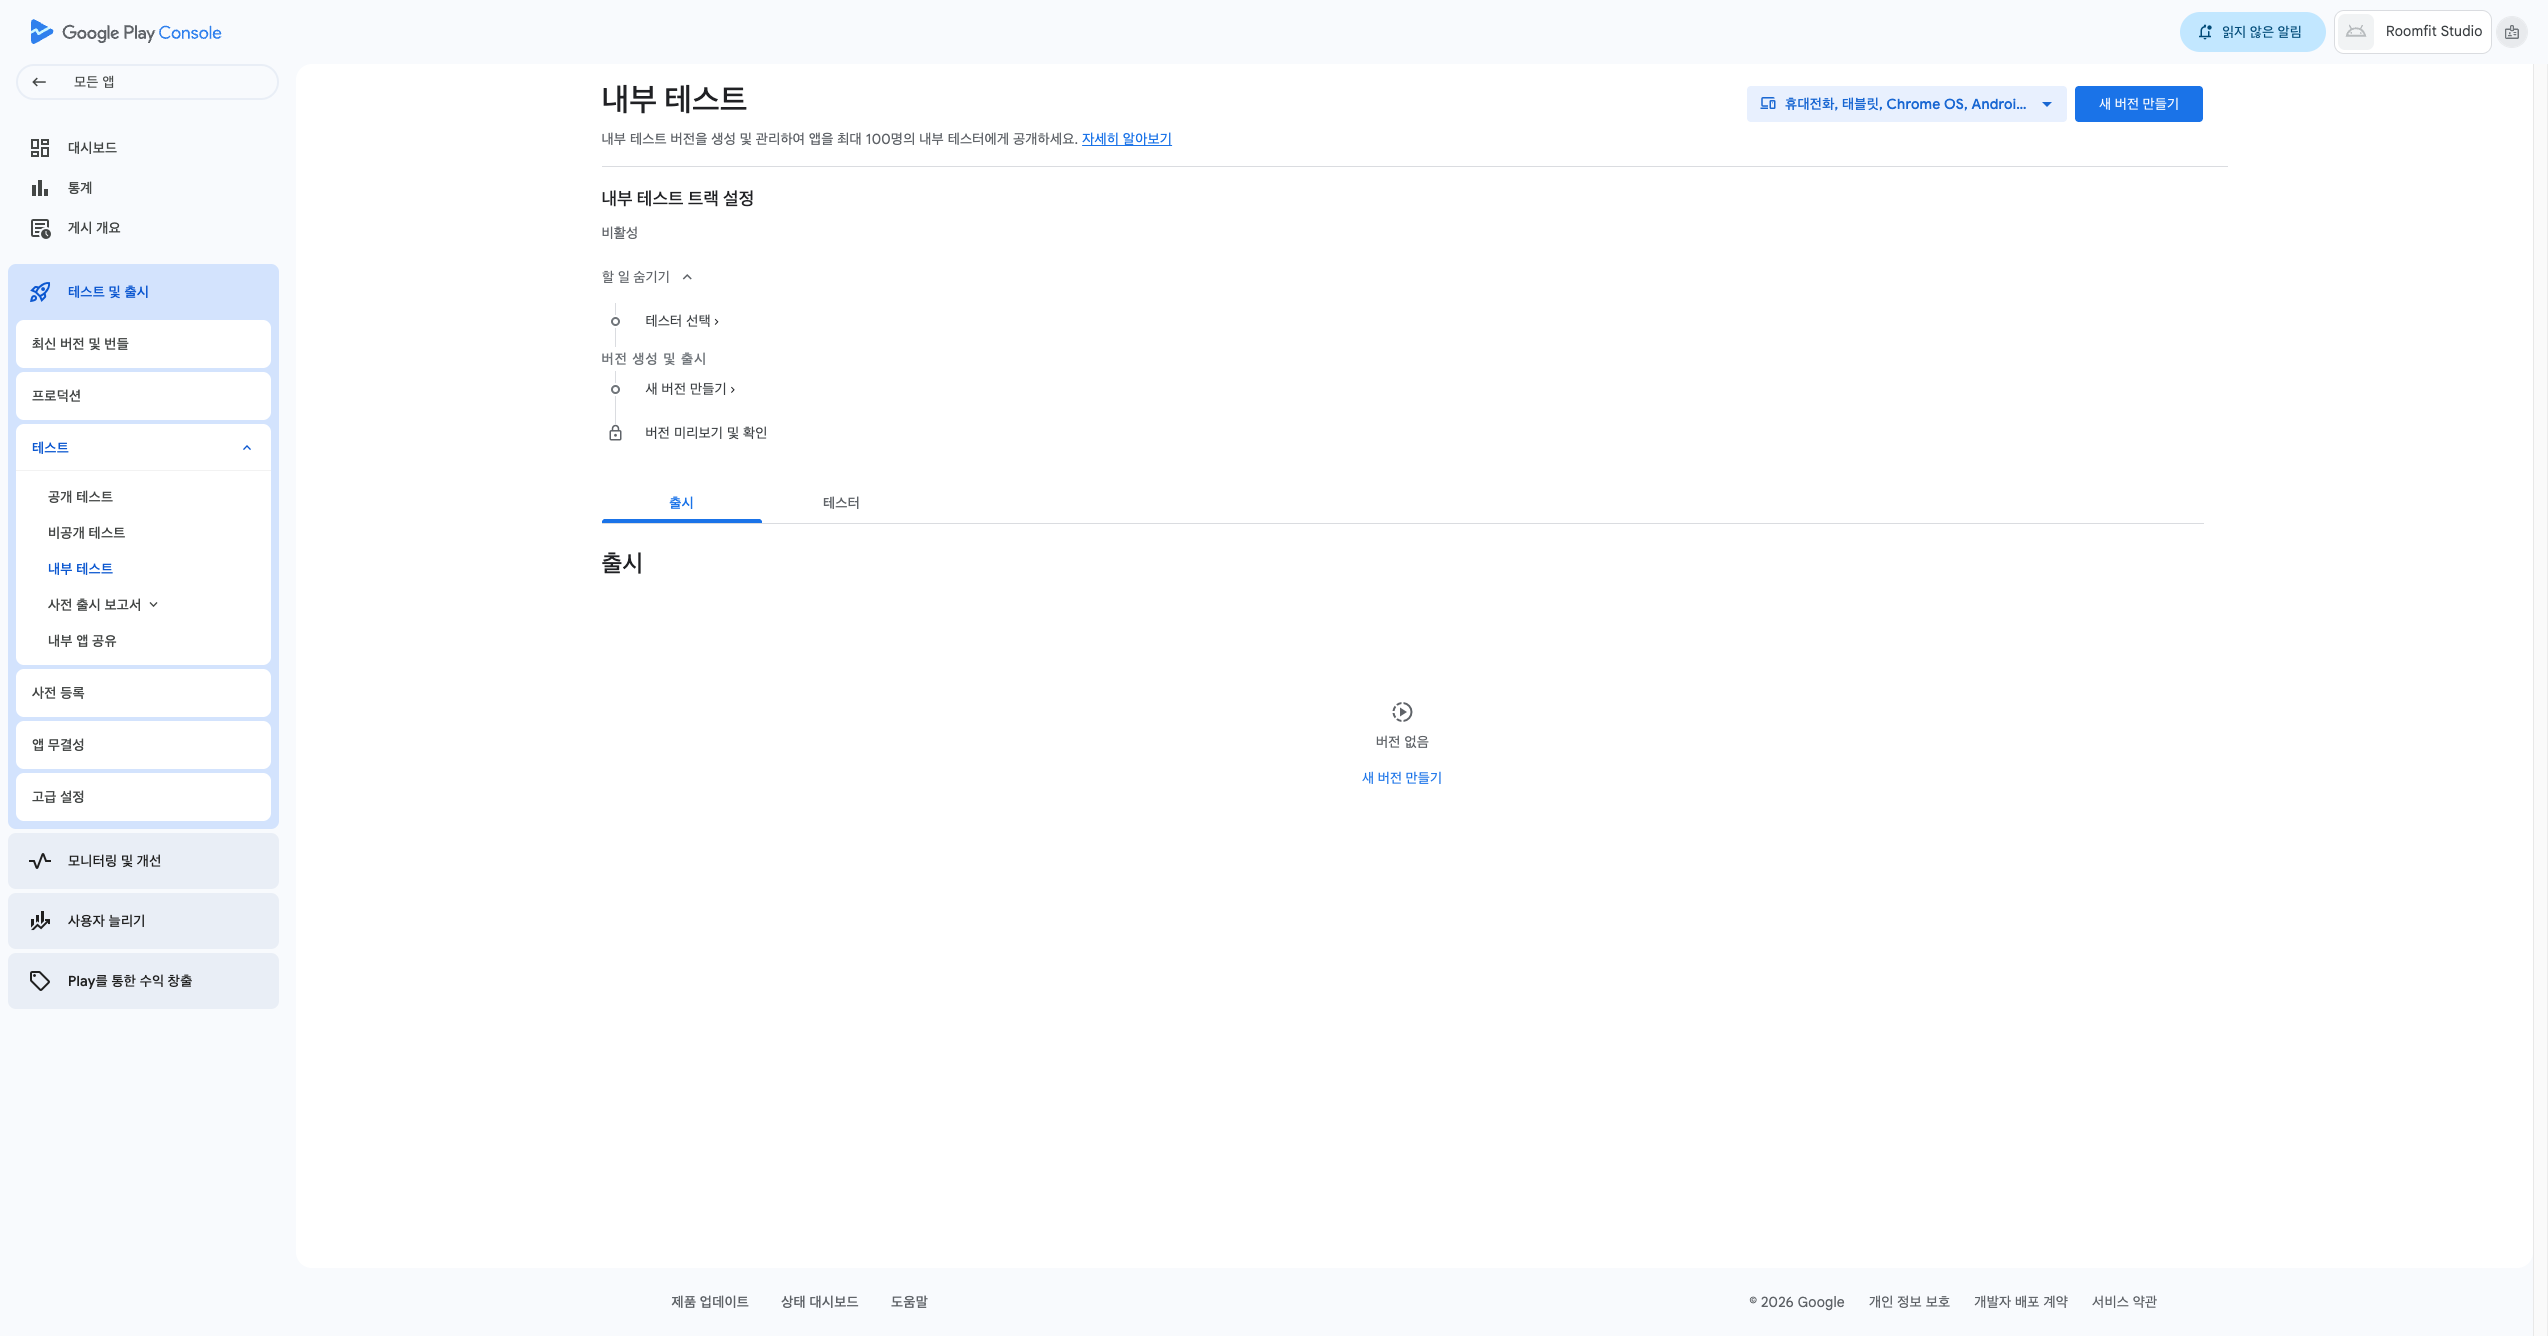Open the 자세히 알아보기 link
Screen dimensions: 2548x1336
(x=1126, y=139)
